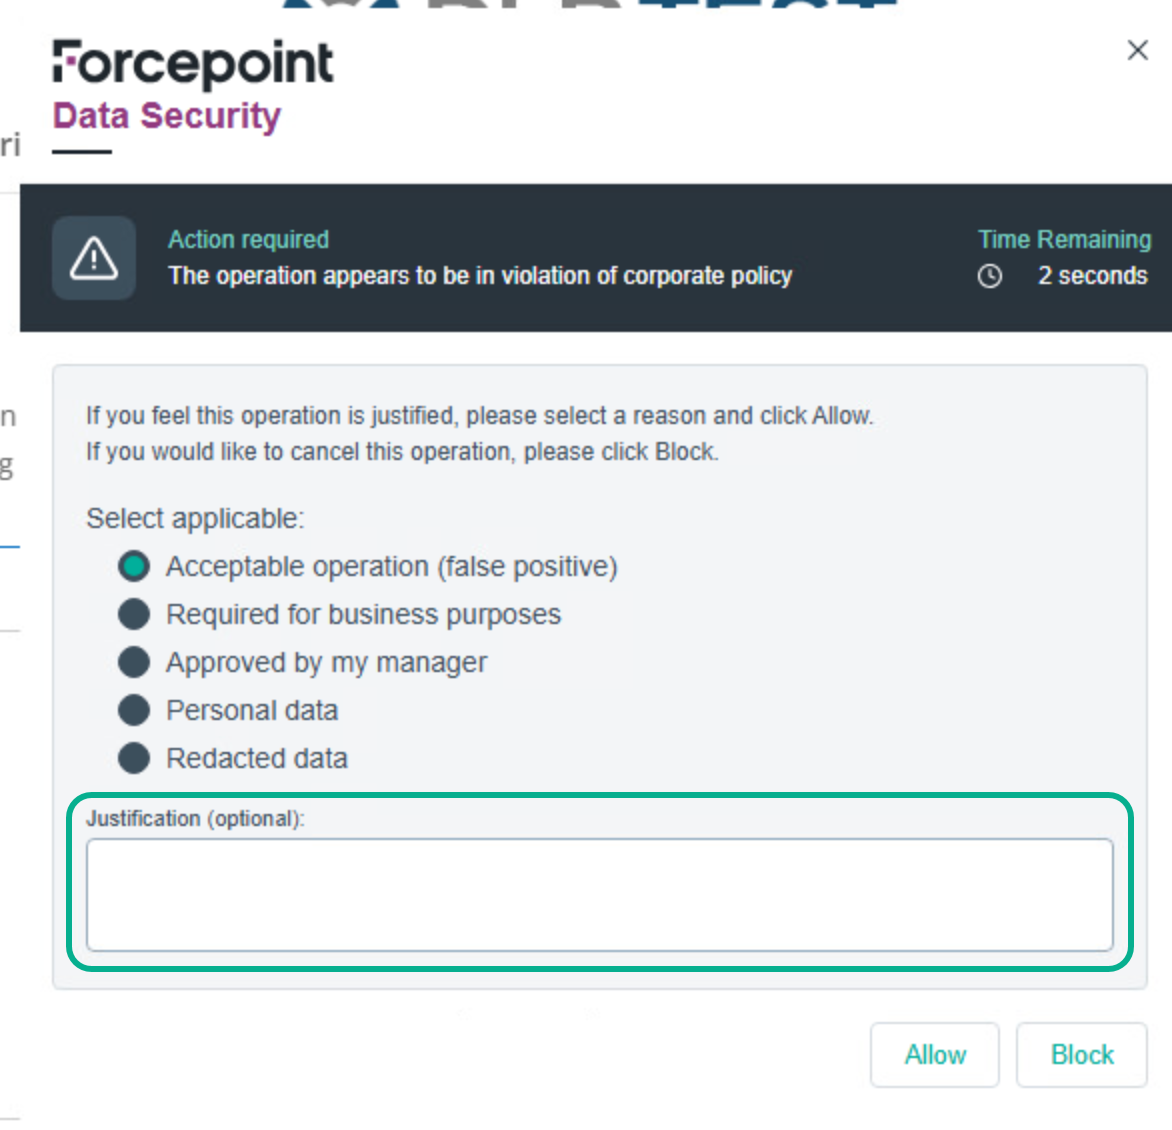Select the Acceptable operation (false positive) radio button
This screenshot has width=1172, height=1130.
134,566
